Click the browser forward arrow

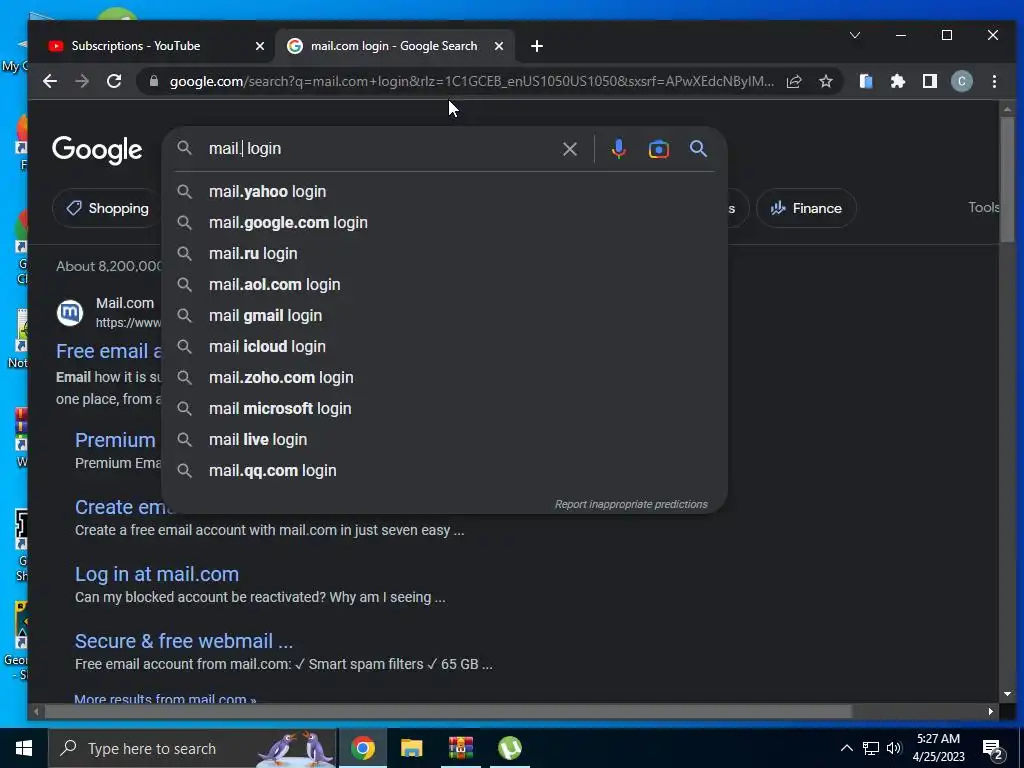(x=82, y=81)
